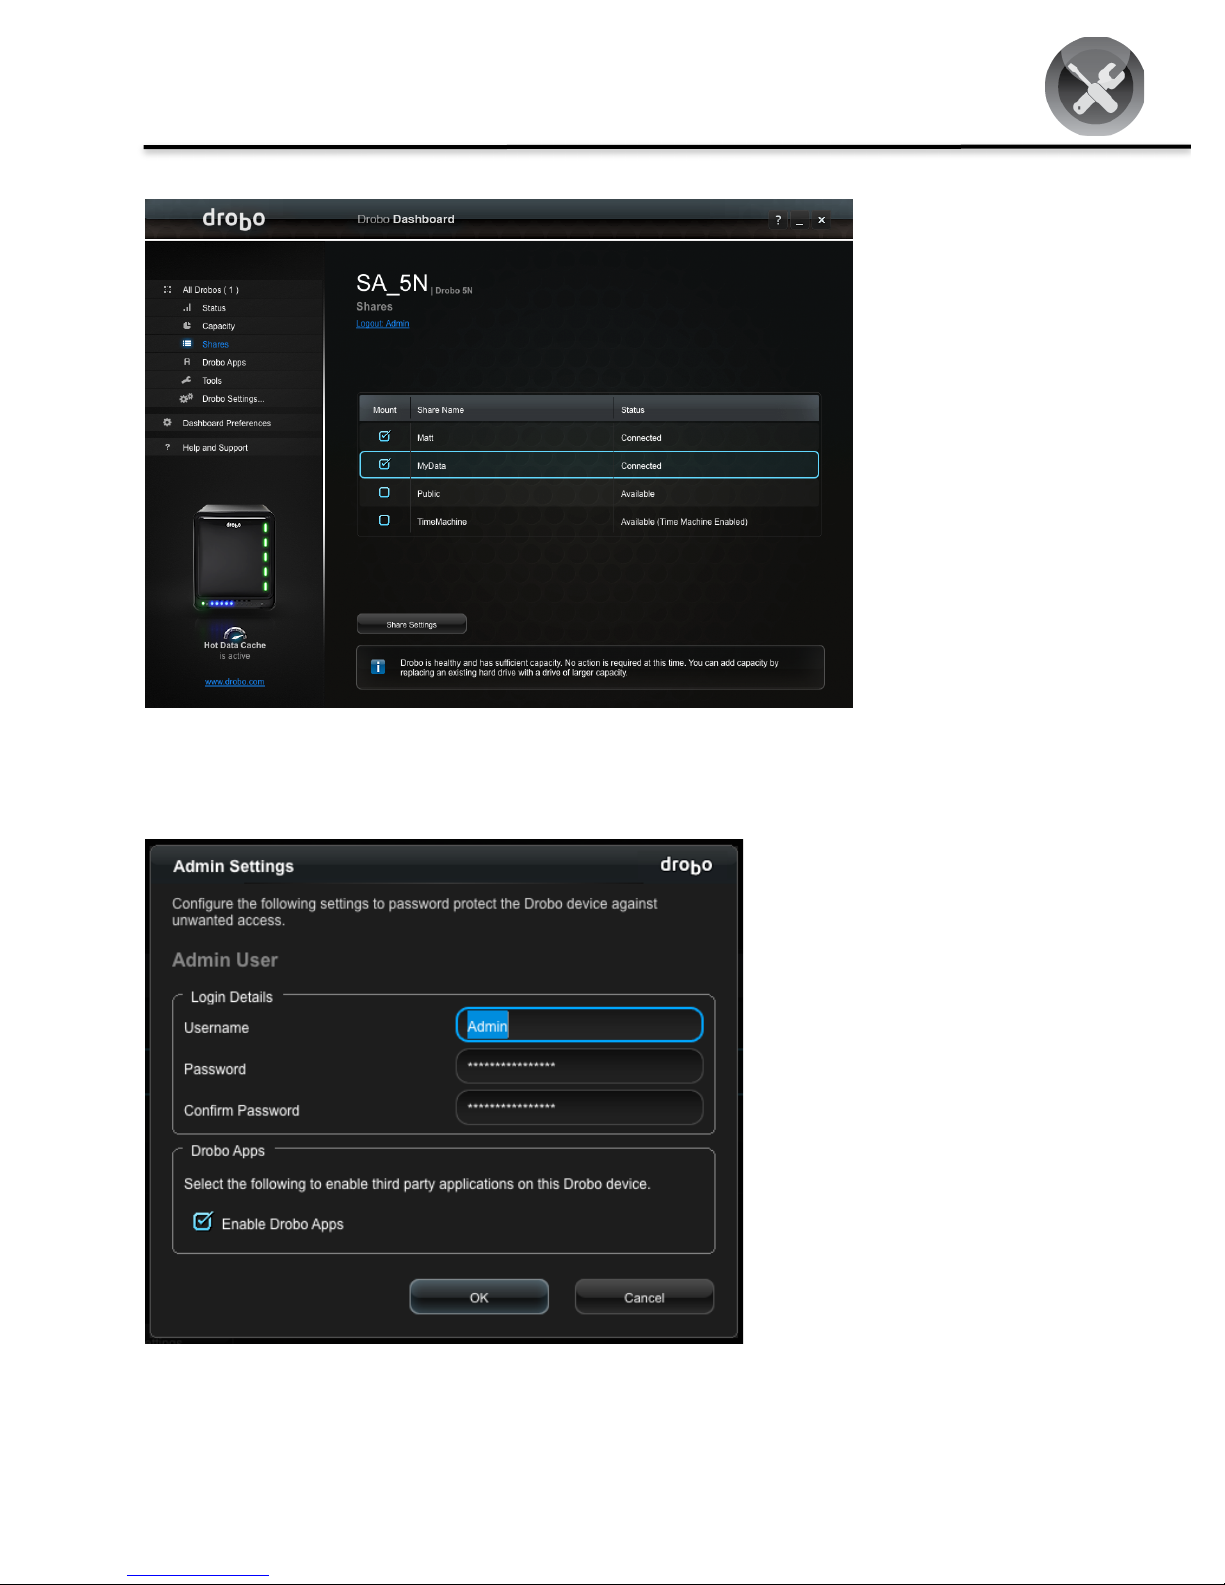This screenshot has width=1225, height=1585.
Task: Click the Password input field
Action: (580, 1066)
